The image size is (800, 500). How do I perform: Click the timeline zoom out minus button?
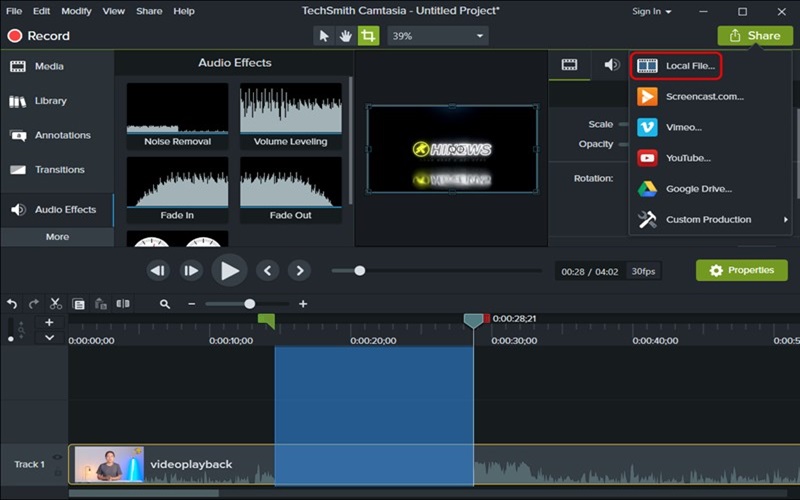pos(191,304)
